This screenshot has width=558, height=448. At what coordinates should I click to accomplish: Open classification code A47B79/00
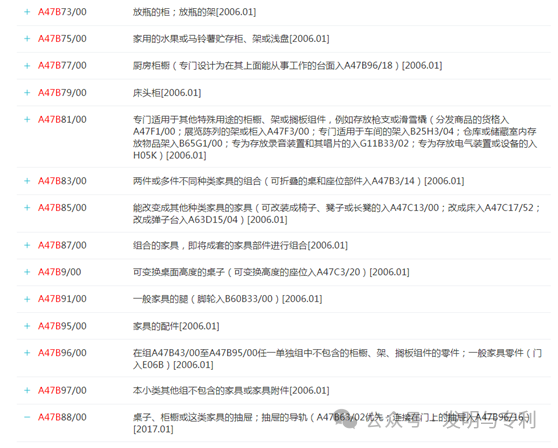click(x=62, y=93)
